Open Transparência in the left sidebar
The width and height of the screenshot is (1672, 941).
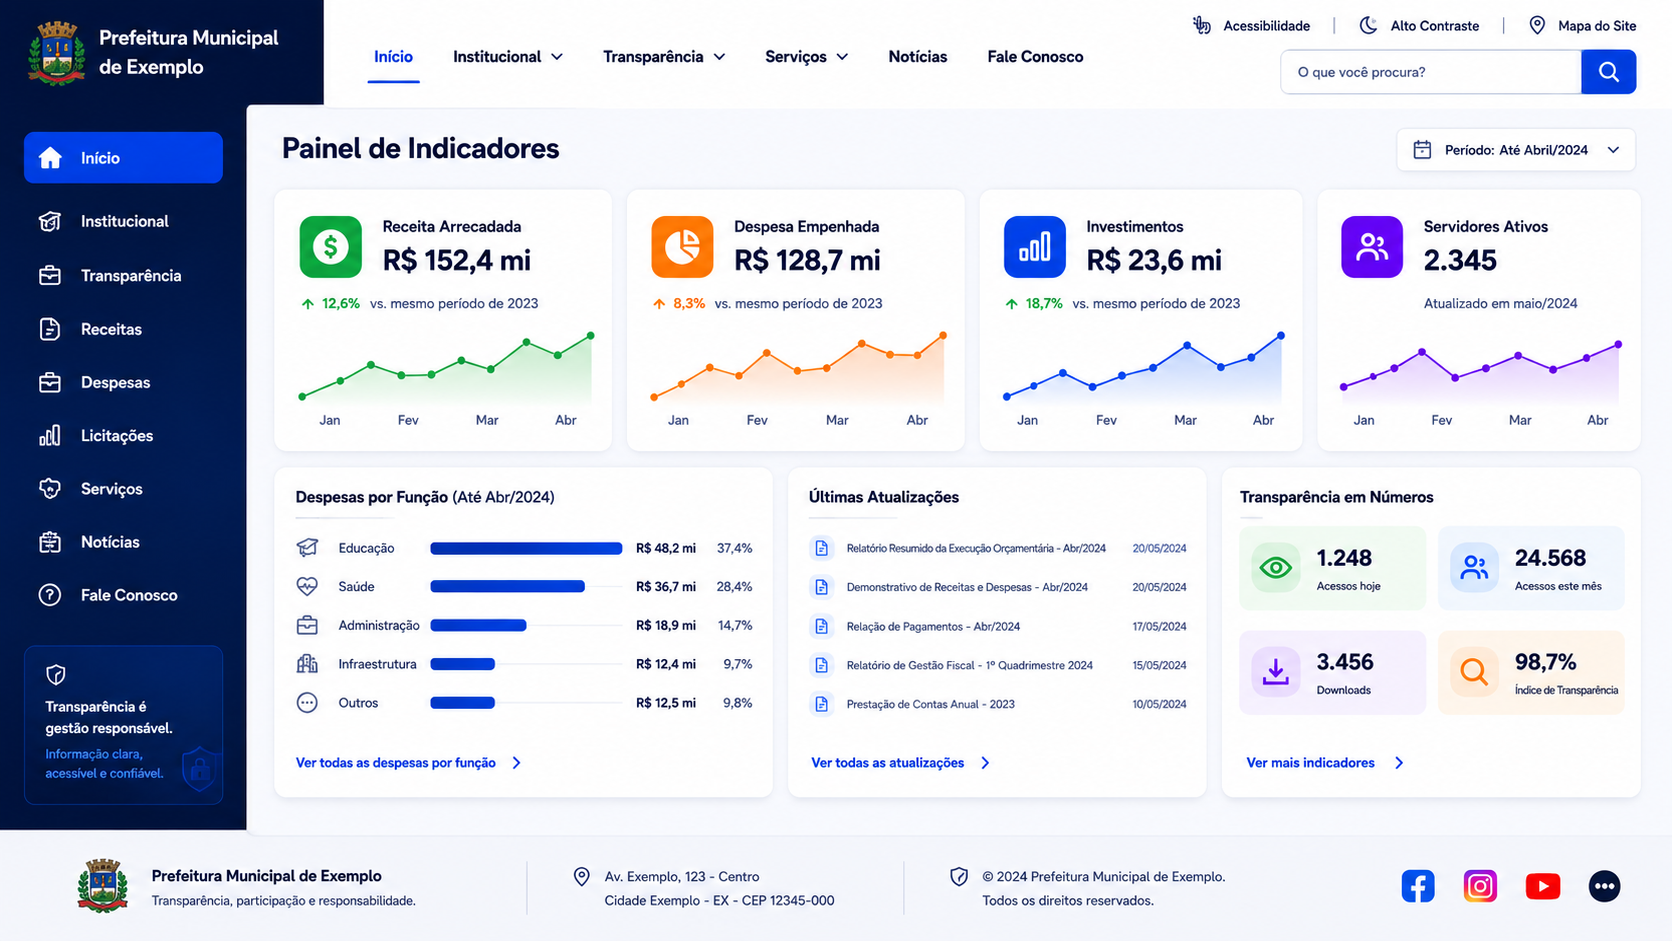point(123,276)
